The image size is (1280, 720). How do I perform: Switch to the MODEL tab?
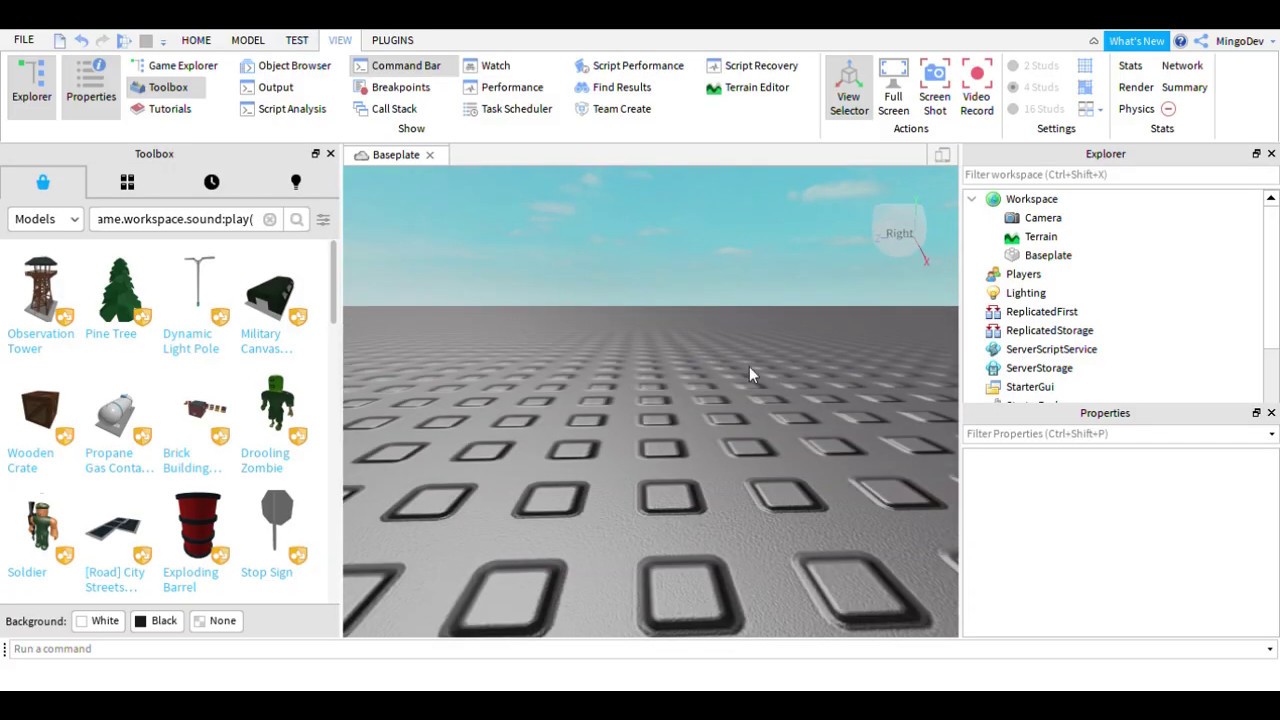248,40
